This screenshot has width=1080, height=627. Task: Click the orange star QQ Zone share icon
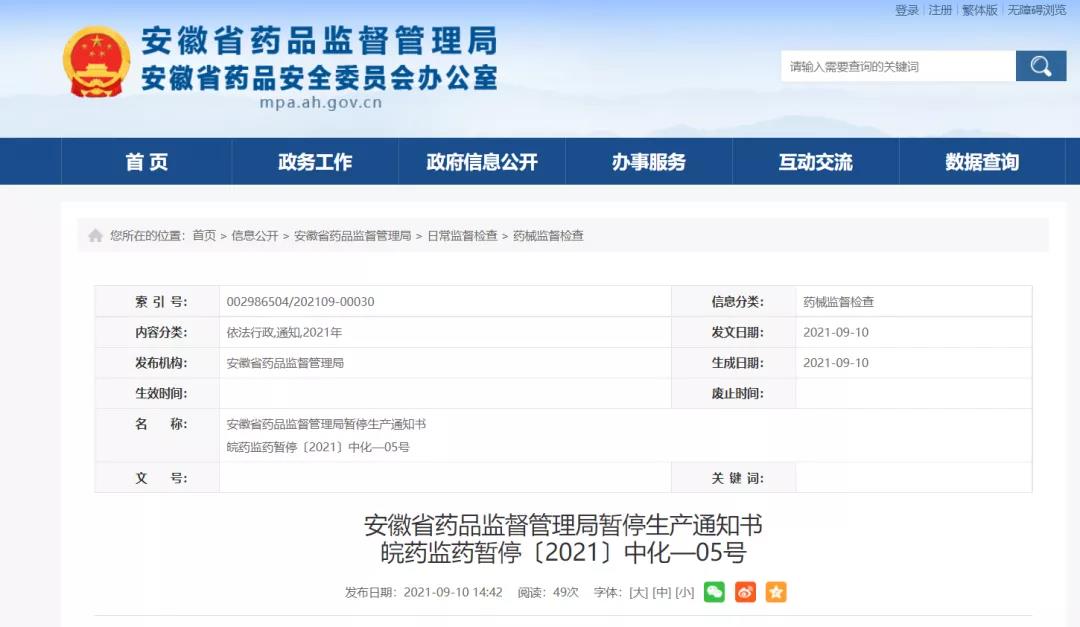pyautogui.click(x=776, y=592)
